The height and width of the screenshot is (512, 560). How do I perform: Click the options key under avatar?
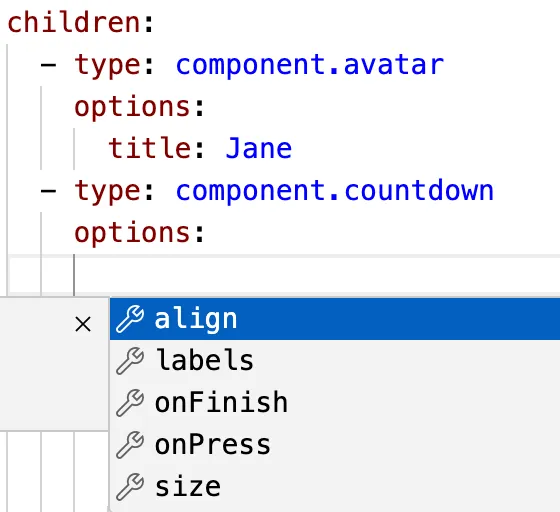132,107
